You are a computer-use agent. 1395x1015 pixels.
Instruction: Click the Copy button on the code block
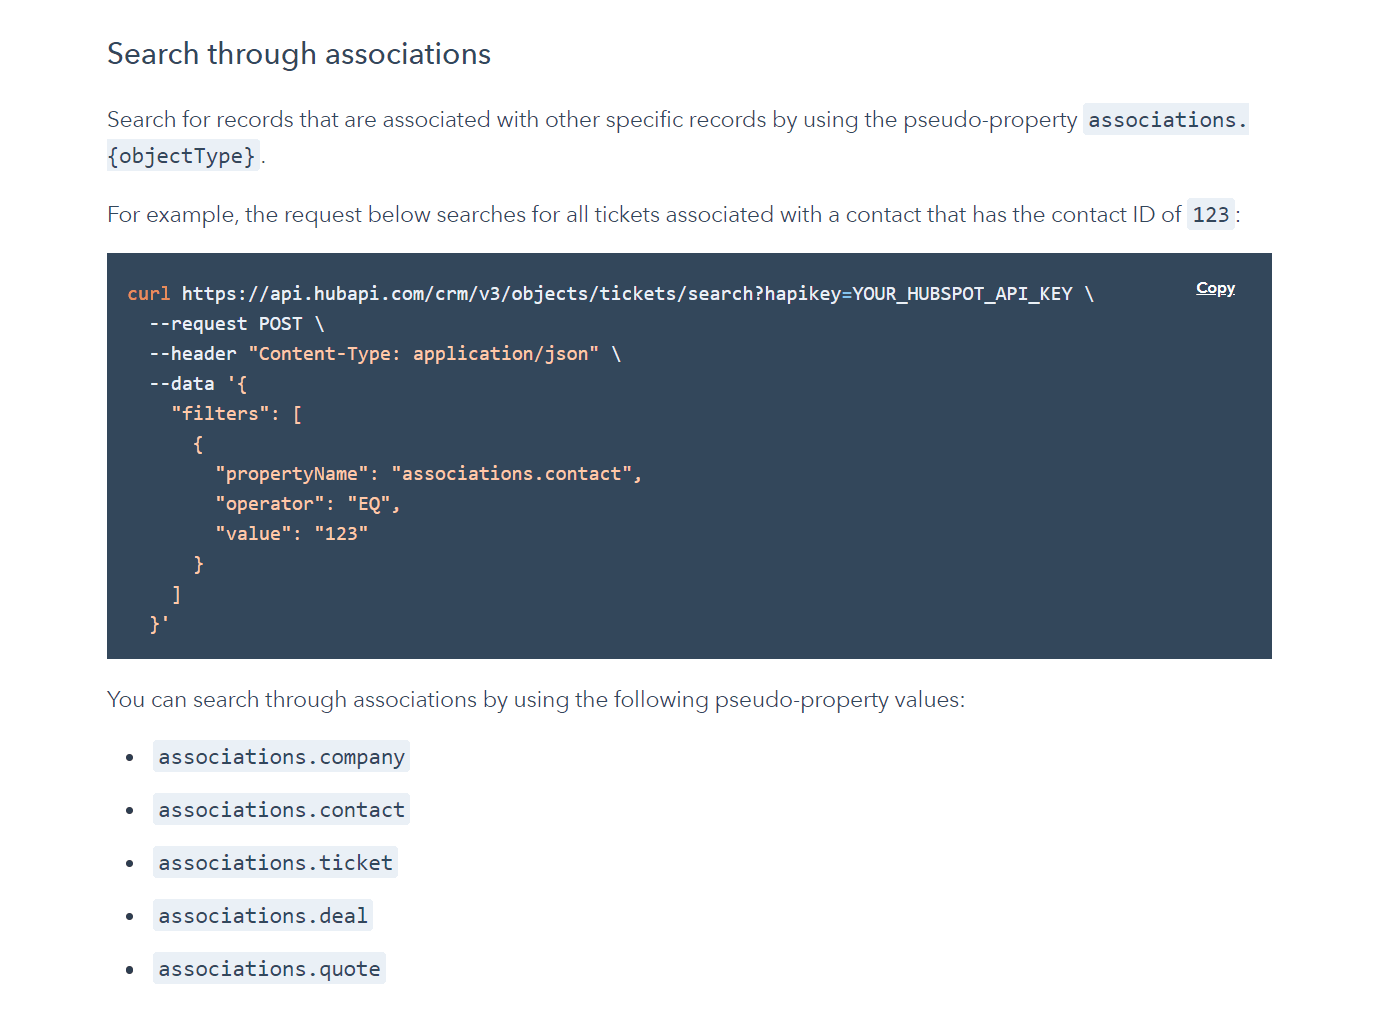click(1214, 288)
